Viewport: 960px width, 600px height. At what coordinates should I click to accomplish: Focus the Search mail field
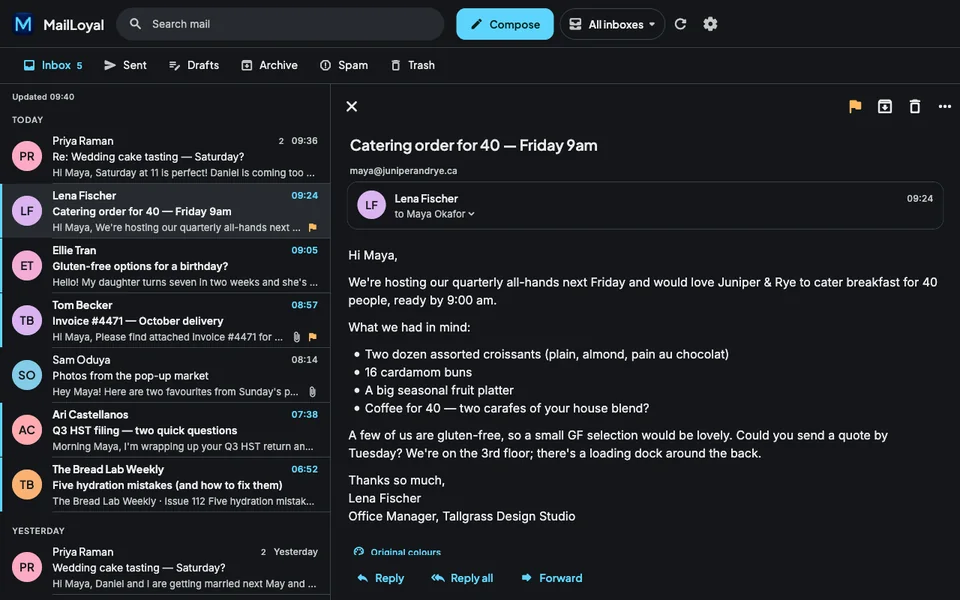[x=280, y=24]
